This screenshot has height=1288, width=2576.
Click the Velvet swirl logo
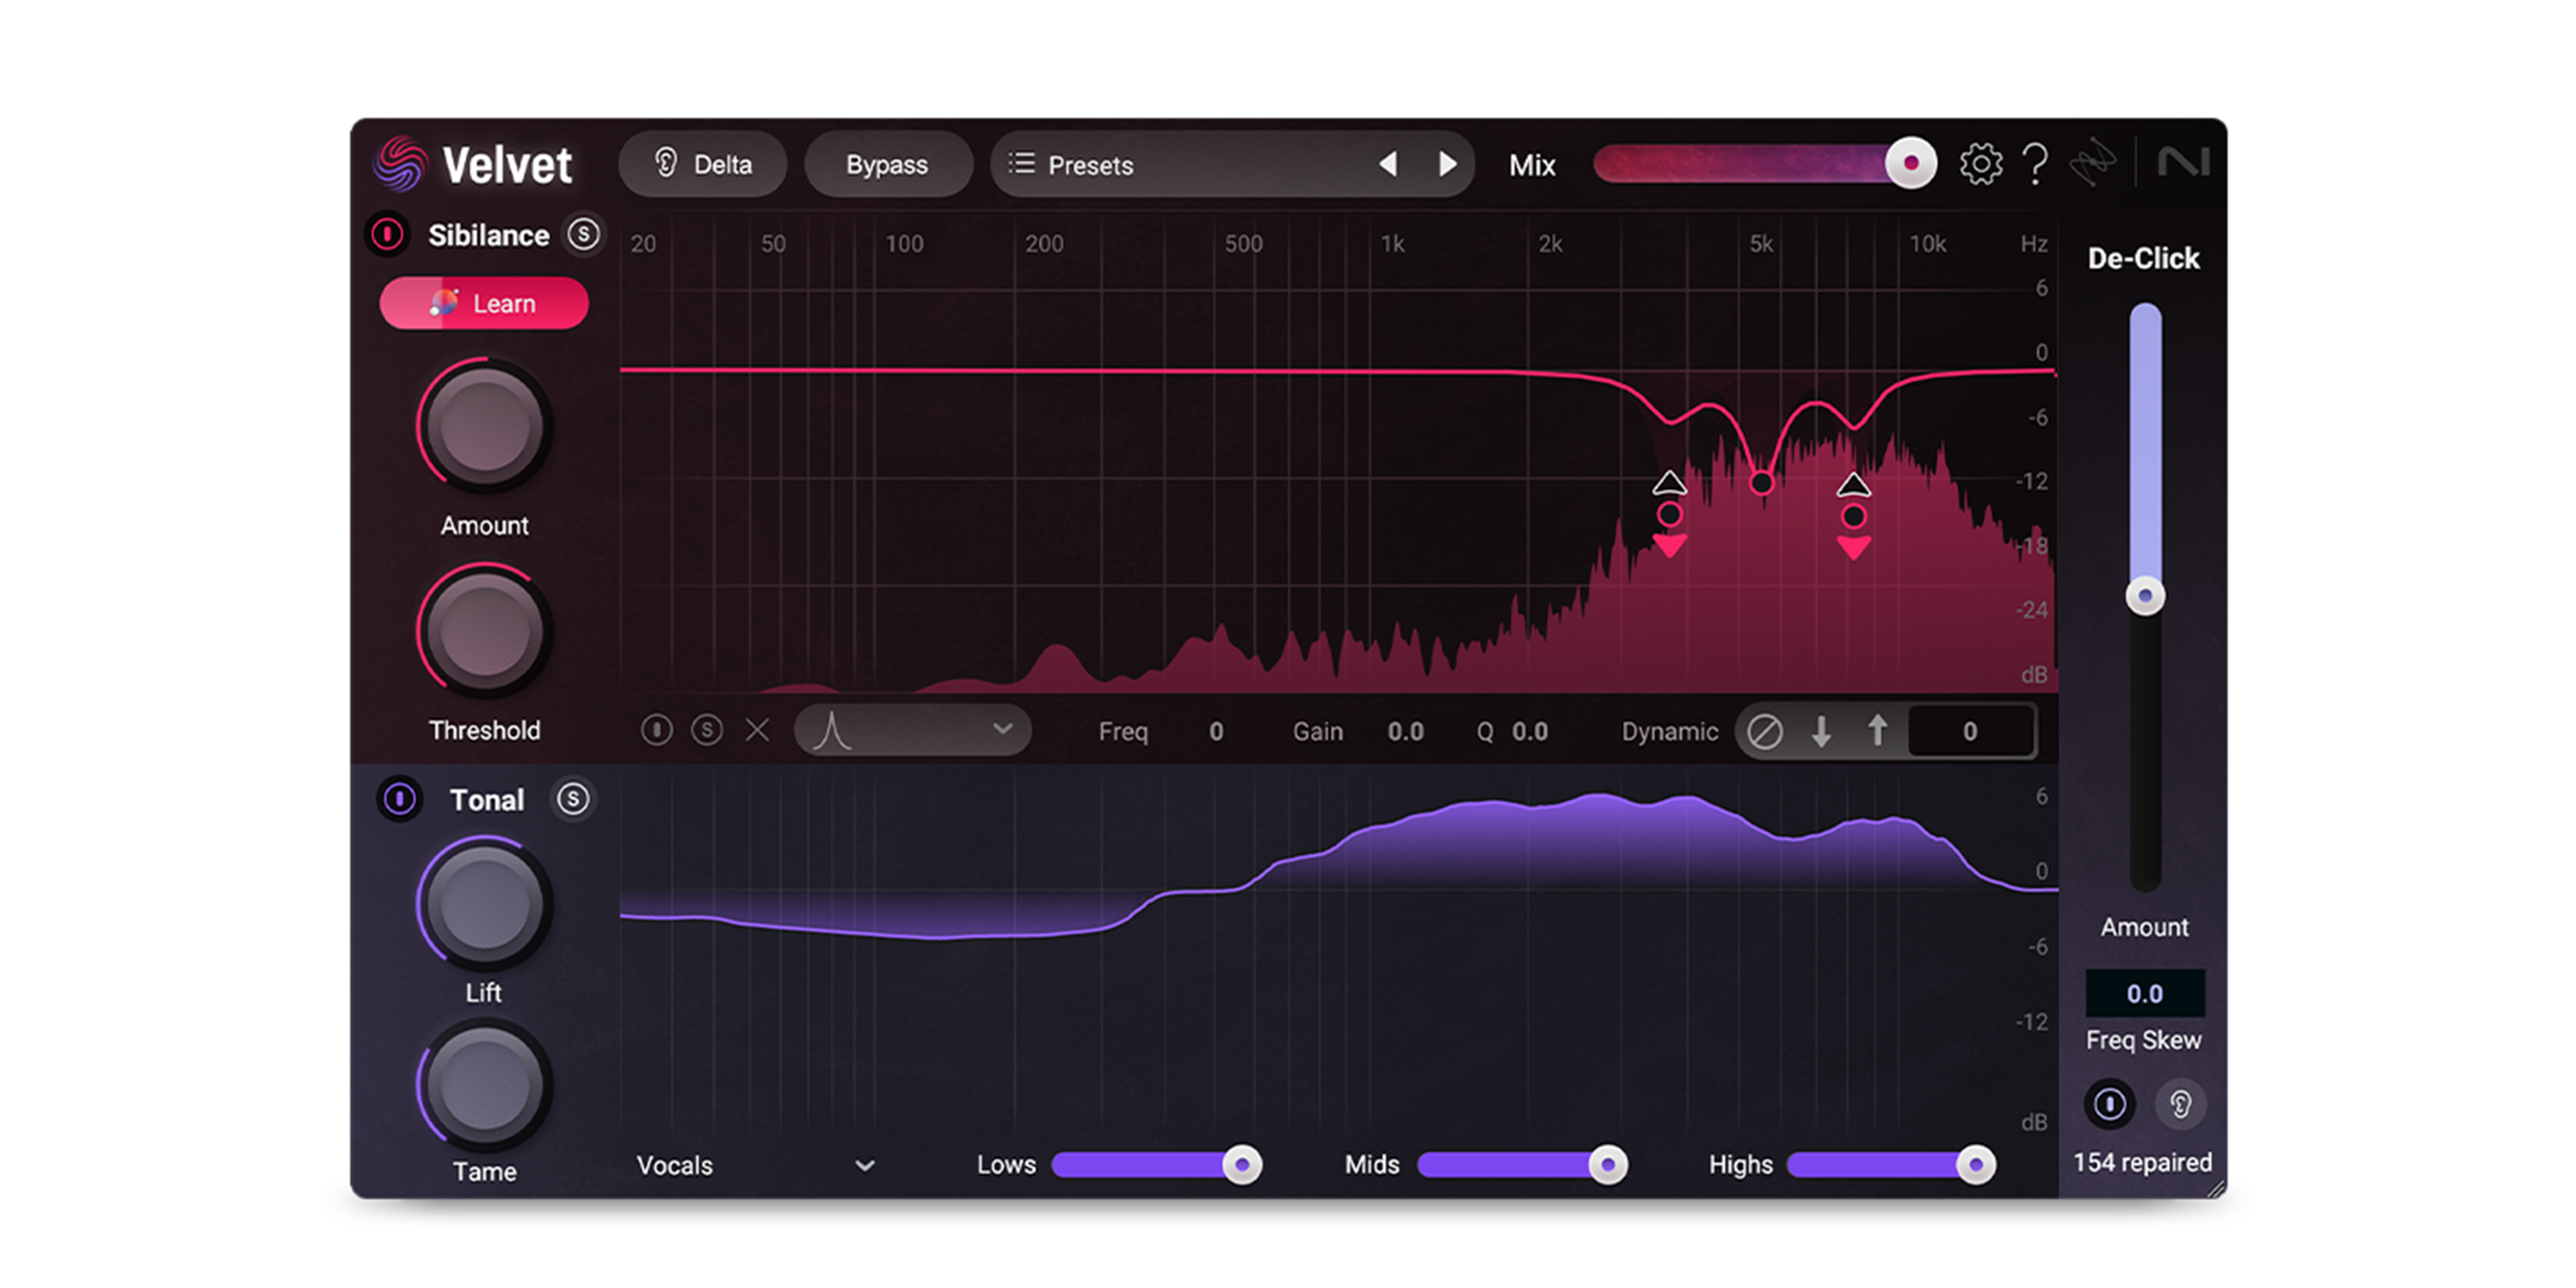pyautogui.click(x=400, y=164)
